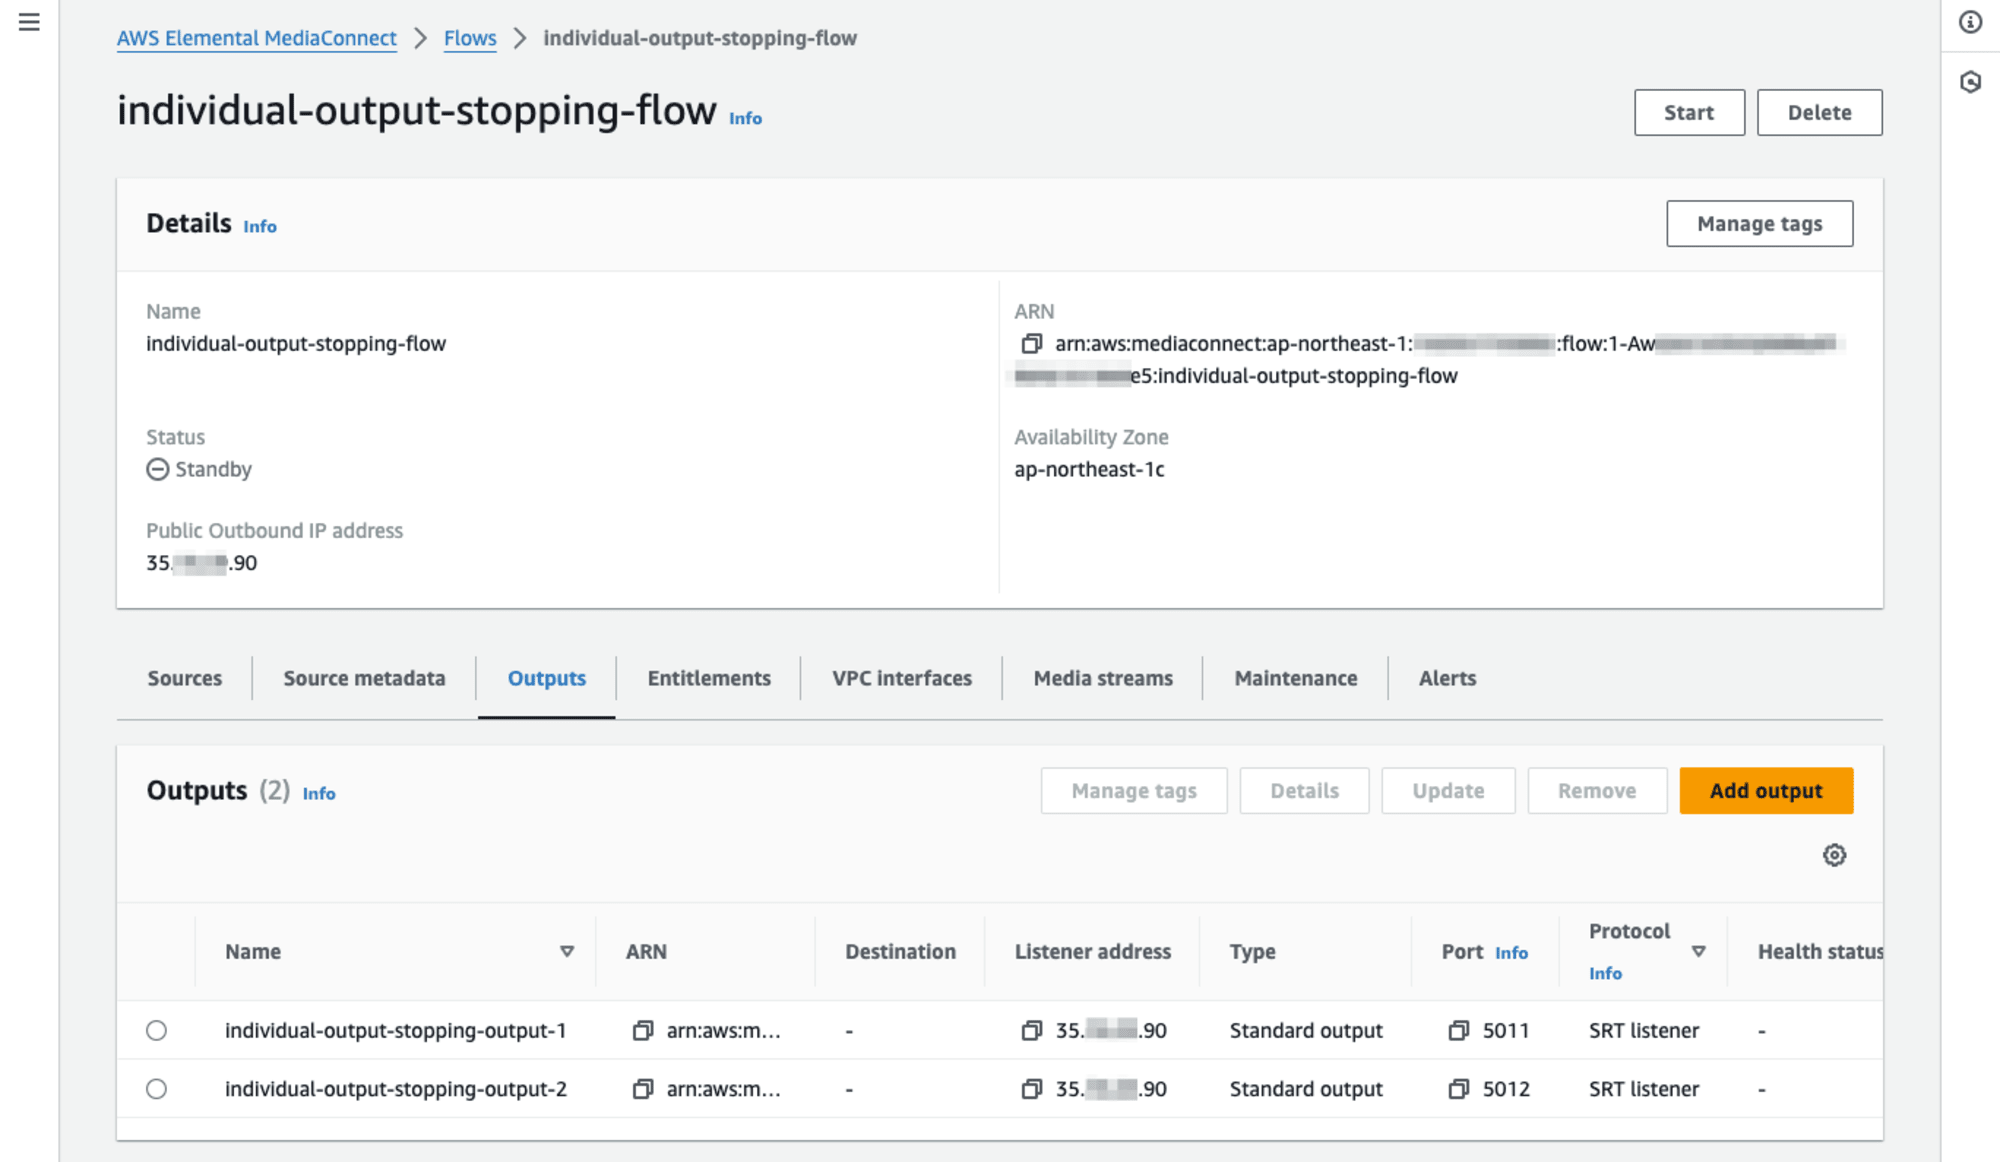This screenshot has height=1162, width=2000.
Task: Copy listener address for output-1 row
Action: click(1031, 1030)
